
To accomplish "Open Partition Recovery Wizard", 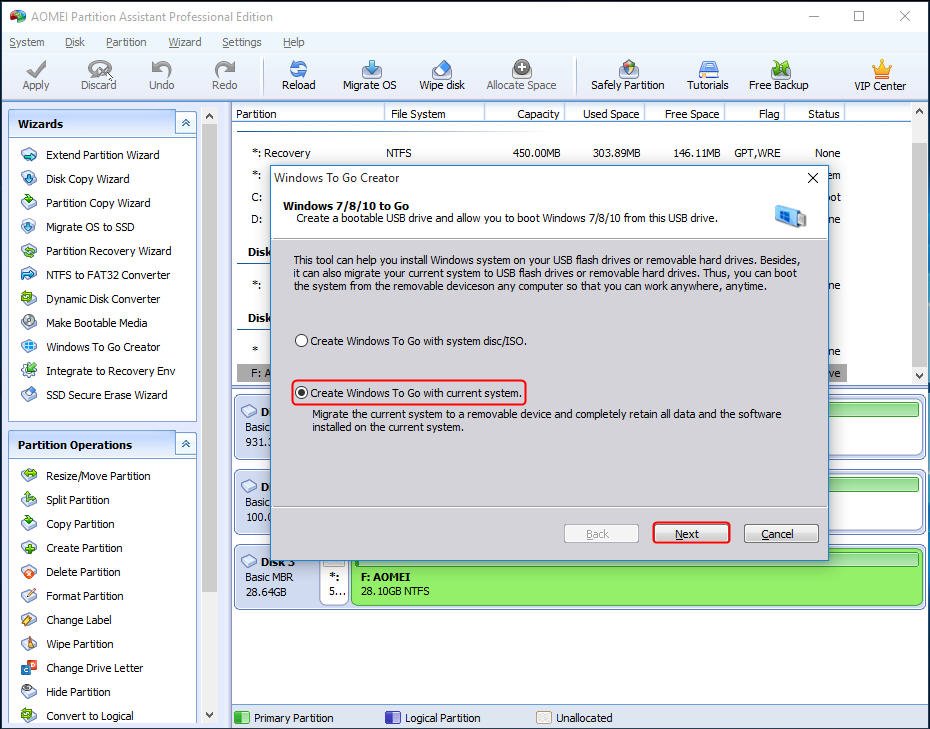I will coord(109,251).
